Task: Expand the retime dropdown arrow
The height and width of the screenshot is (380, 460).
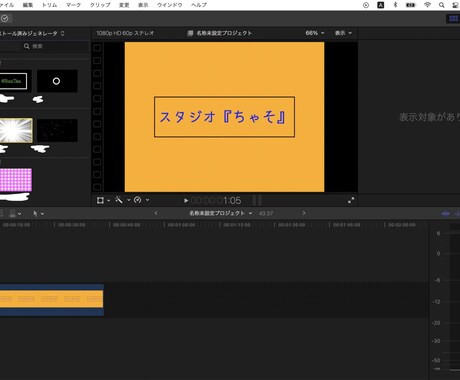Action: tap(147, 200)
